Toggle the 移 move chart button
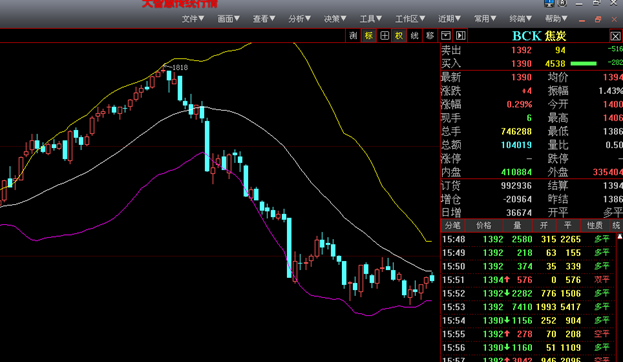 click(430, 36)
